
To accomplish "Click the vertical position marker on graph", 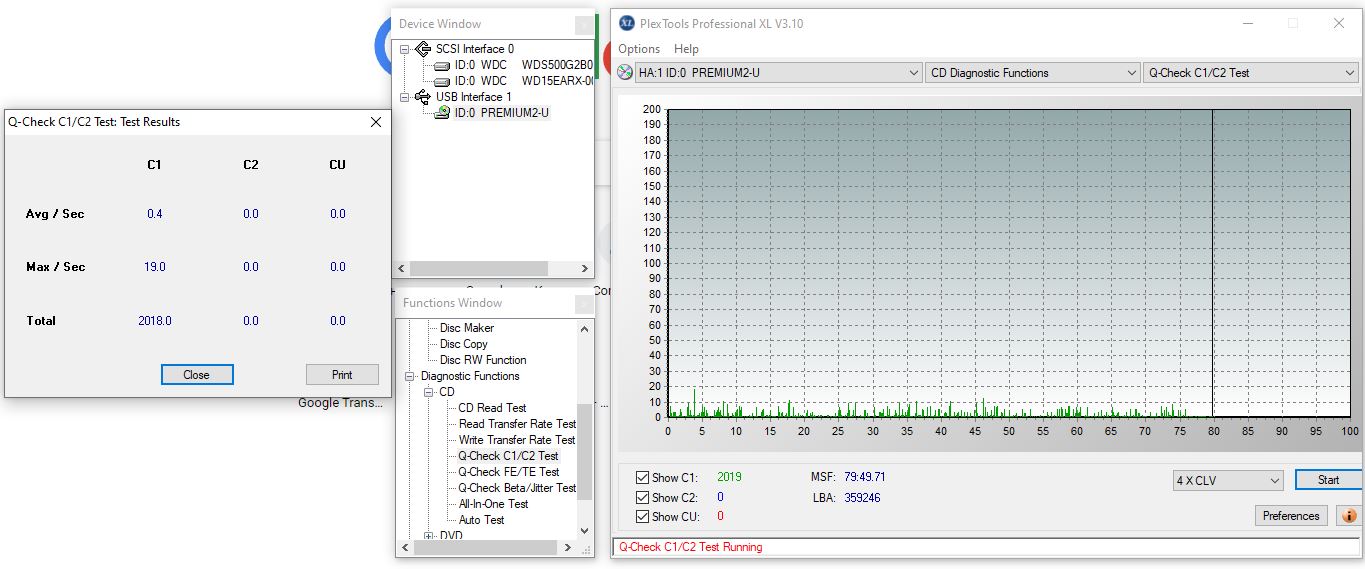I will (1212, 263).
